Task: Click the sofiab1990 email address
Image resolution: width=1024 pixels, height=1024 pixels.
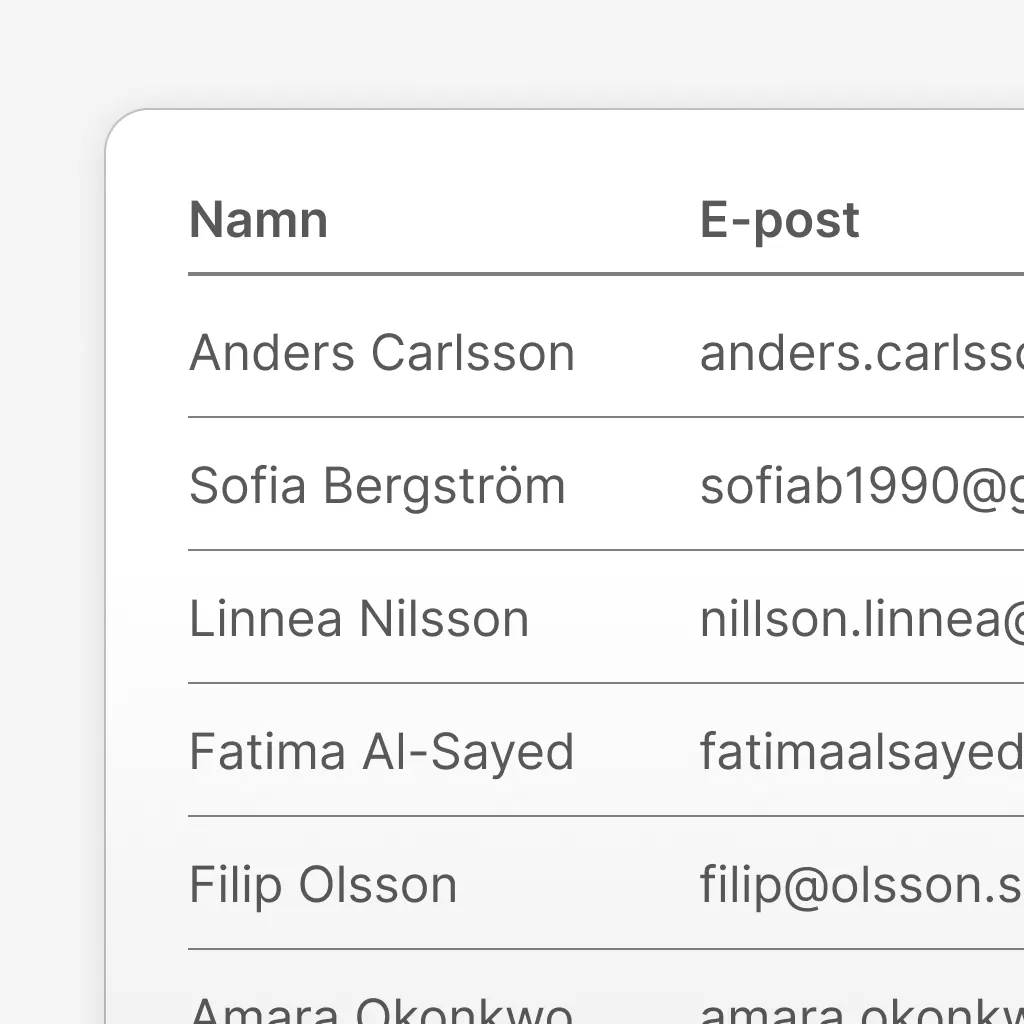Action: coord(860,486)
